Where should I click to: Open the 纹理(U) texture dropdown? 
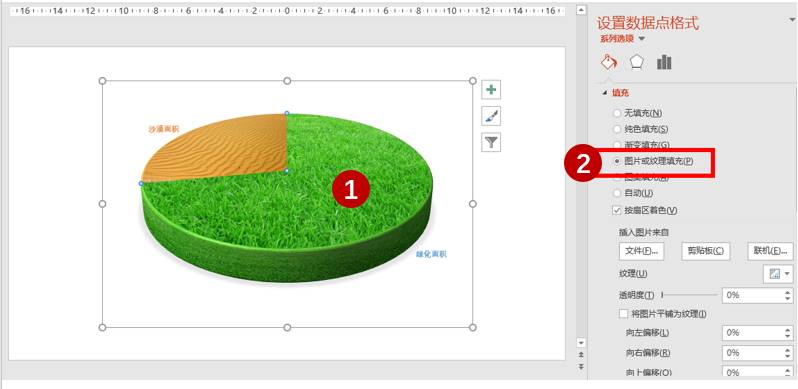click(778, 274)
